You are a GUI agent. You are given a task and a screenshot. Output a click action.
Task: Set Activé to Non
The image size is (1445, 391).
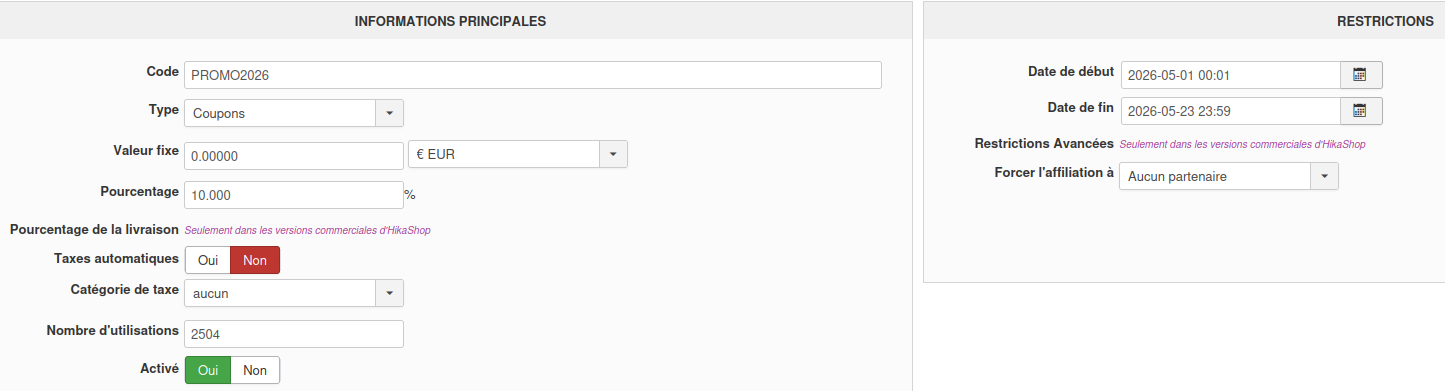(x=255, y=370)
